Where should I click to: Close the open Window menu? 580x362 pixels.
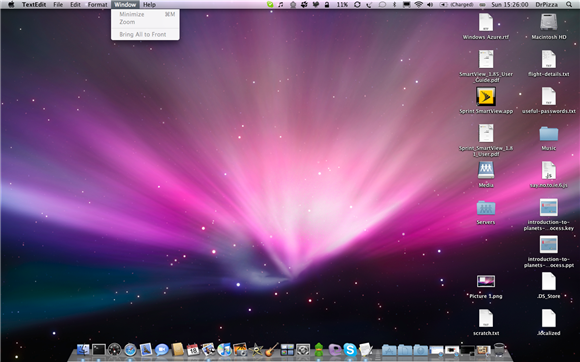tap(125, 4)
